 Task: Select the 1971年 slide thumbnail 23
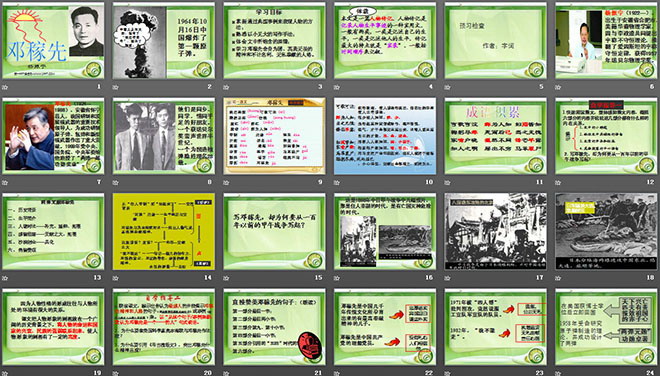pyautogui.click(x=496, y=327)
